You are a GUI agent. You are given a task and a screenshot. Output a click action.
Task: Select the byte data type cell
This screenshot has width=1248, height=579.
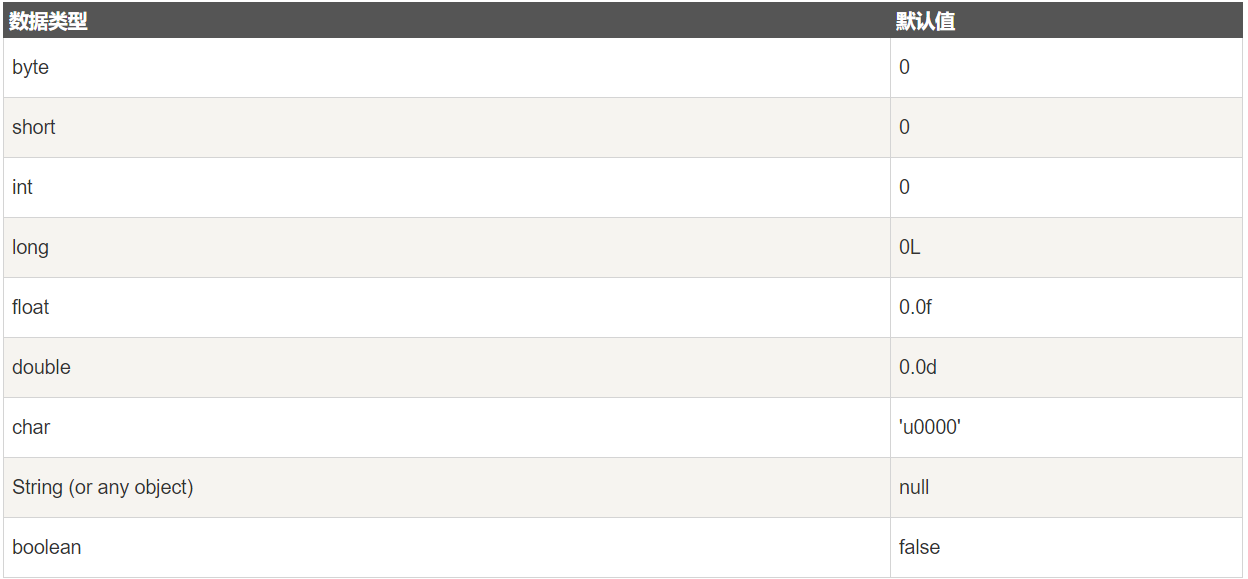pos(31,68)
